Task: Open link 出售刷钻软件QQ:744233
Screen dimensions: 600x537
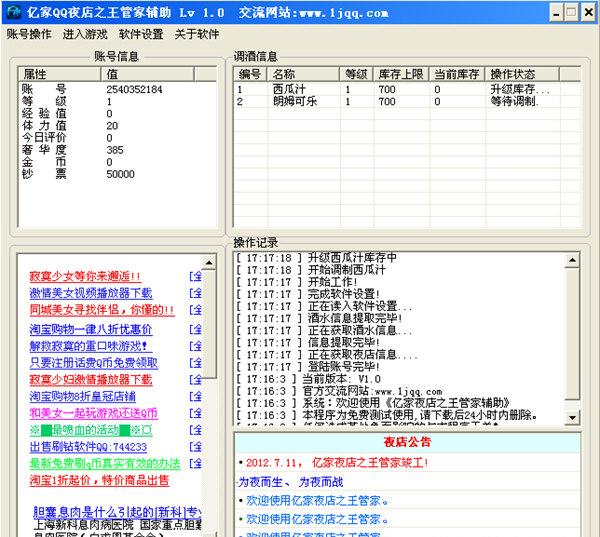Action: (88, 446)
